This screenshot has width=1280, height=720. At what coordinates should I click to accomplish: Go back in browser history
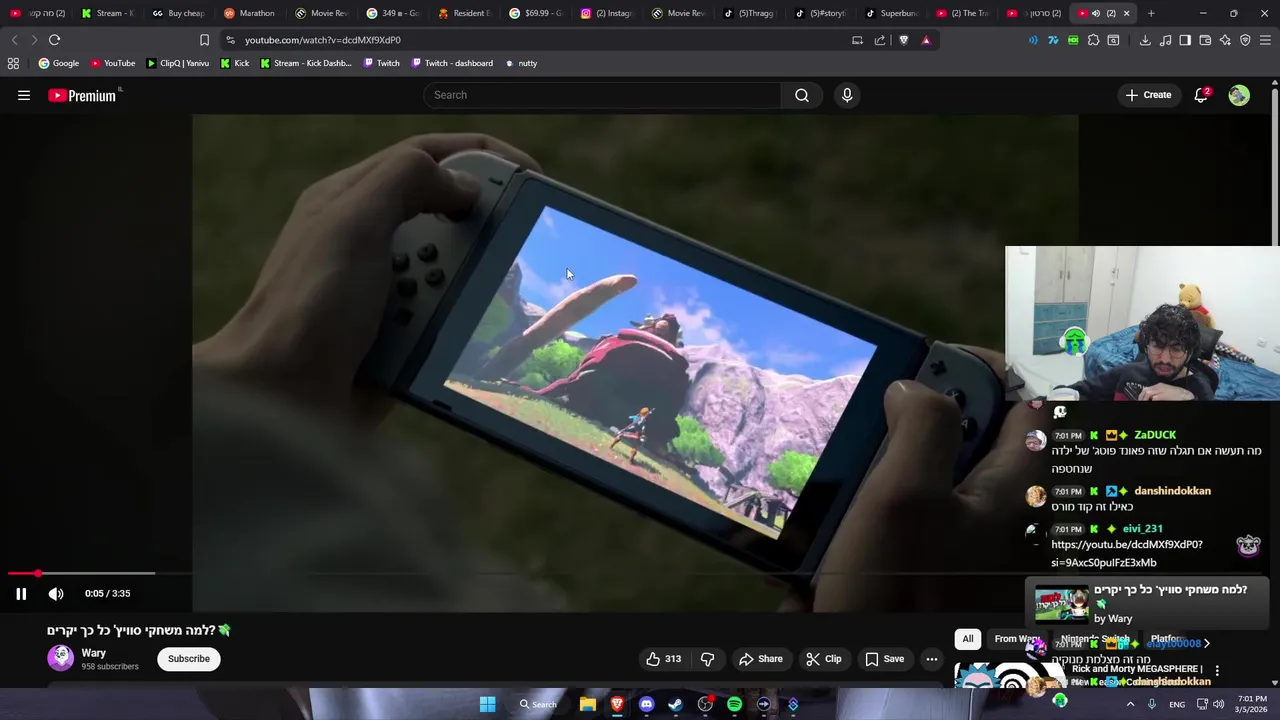pyautogui.click(x=14, y=40)
